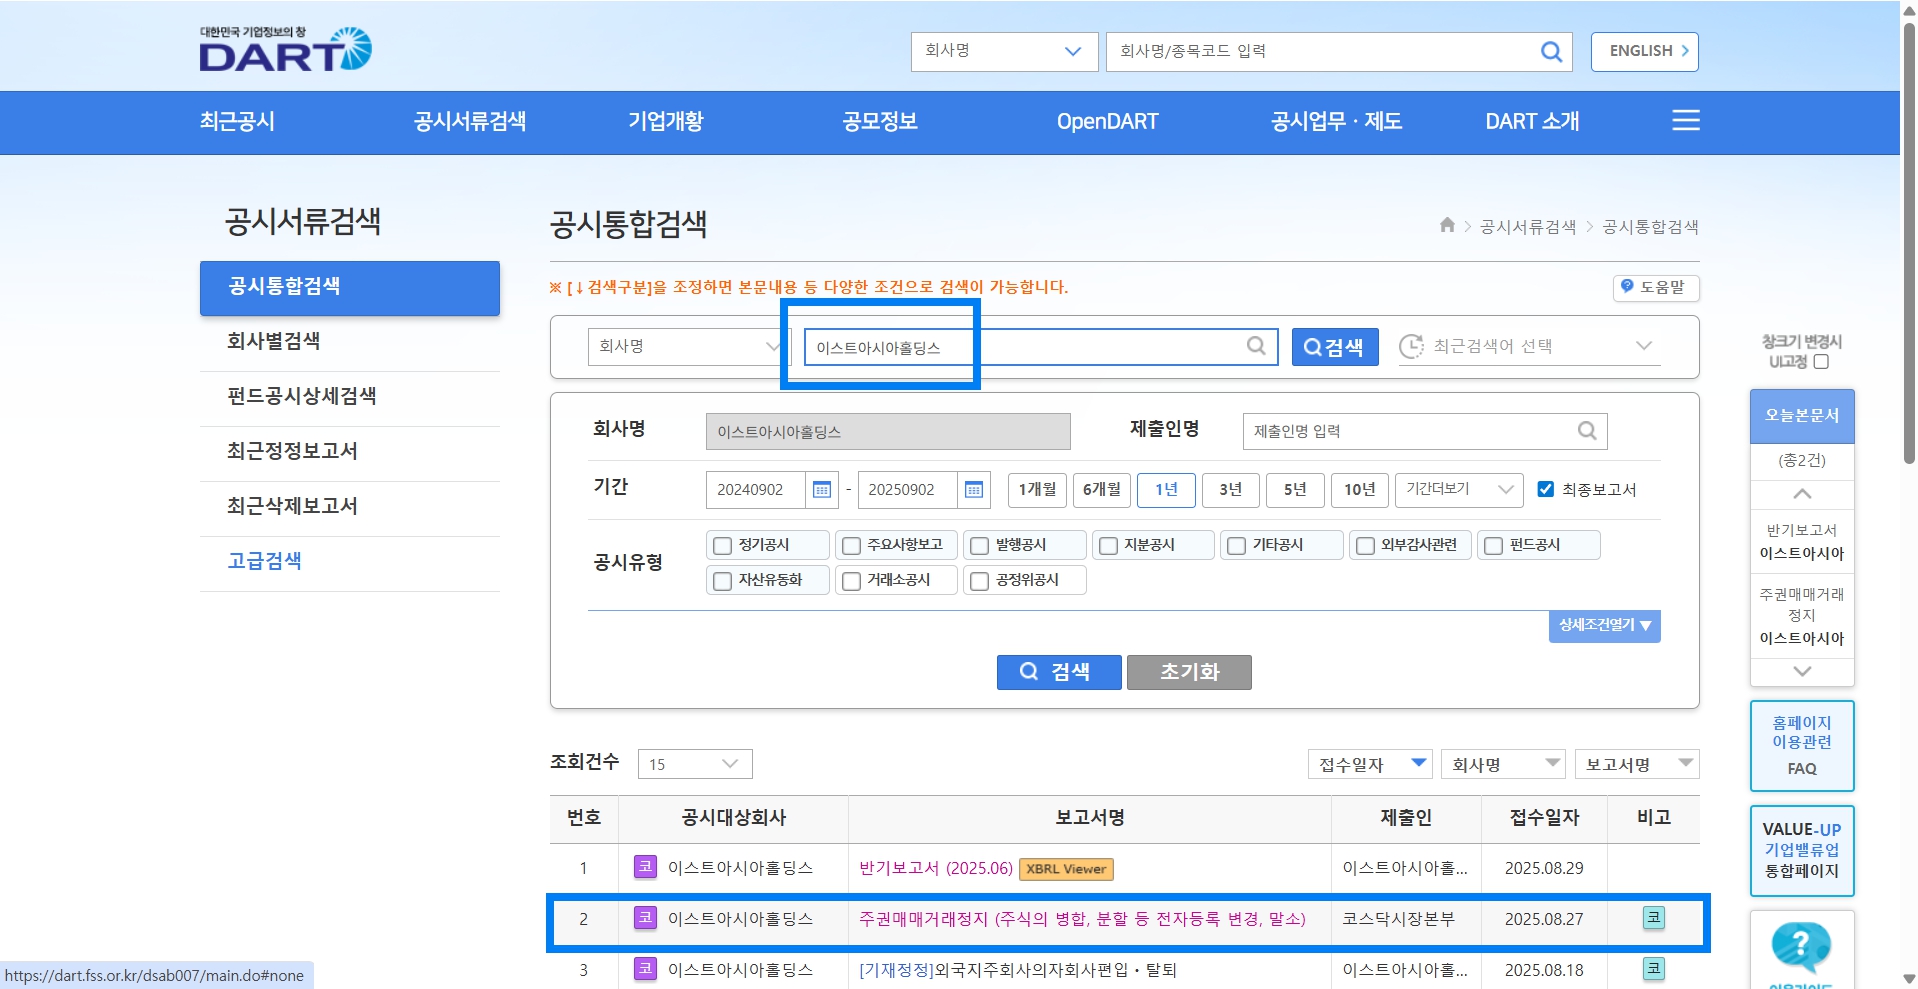The height and width of the screenshot is (989, 1918).
Task: Open 조회건수 15 dropdown
Action: click(695, 764)
